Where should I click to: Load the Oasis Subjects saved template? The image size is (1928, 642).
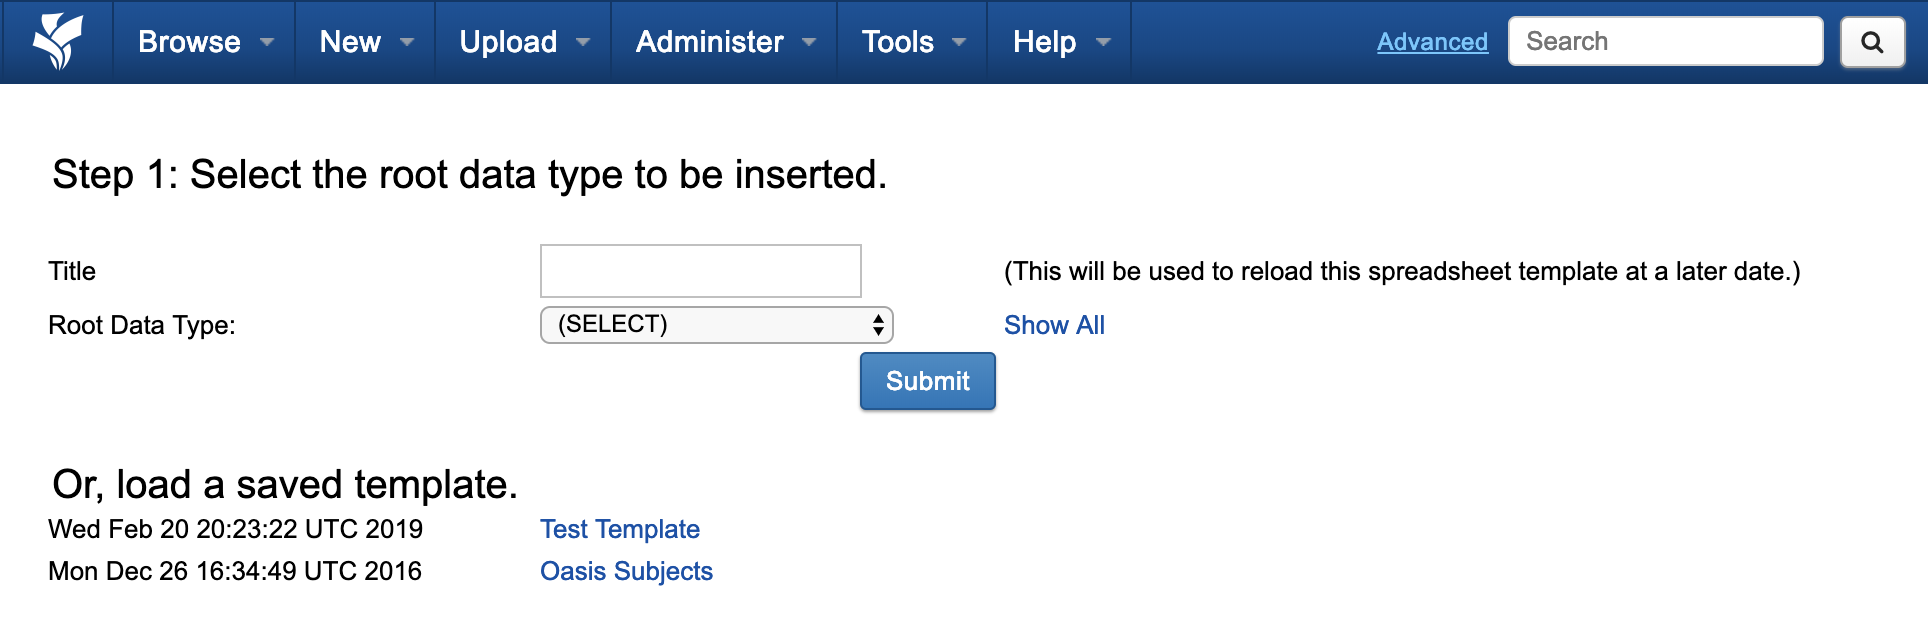(626, 571)
